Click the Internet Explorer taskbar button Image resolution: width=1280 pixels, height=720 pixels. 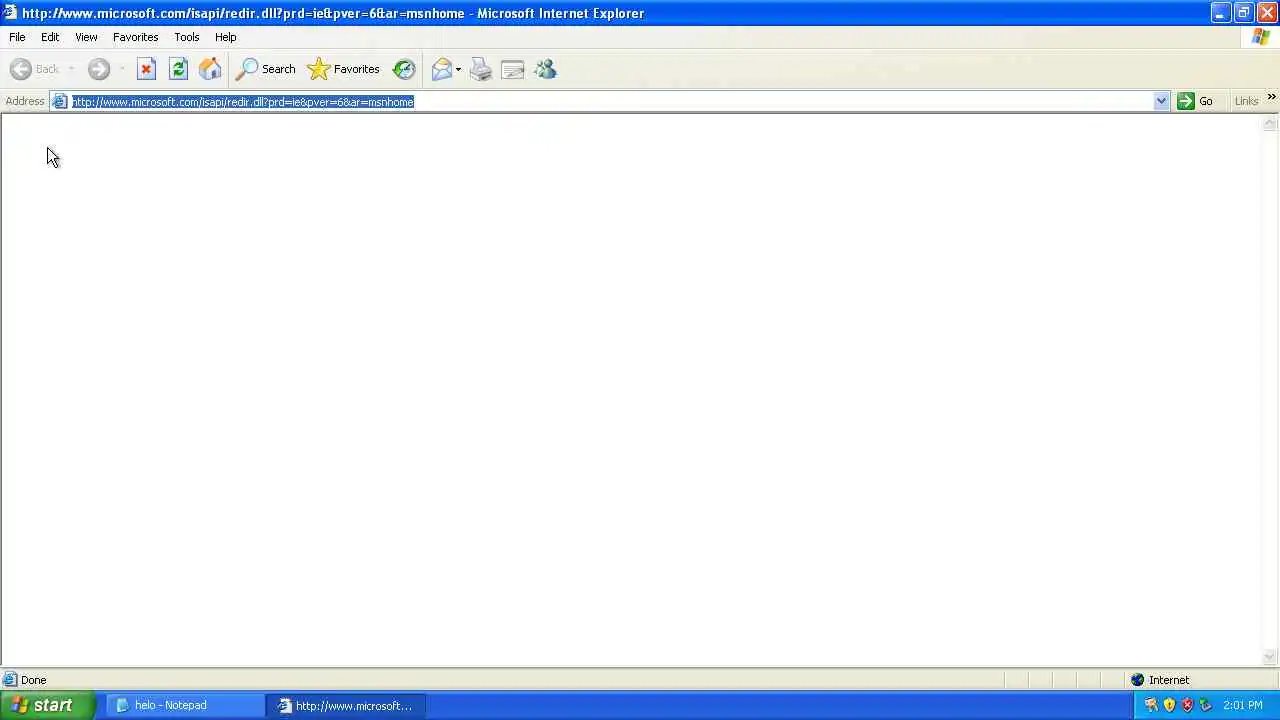[x=347, y=706]
